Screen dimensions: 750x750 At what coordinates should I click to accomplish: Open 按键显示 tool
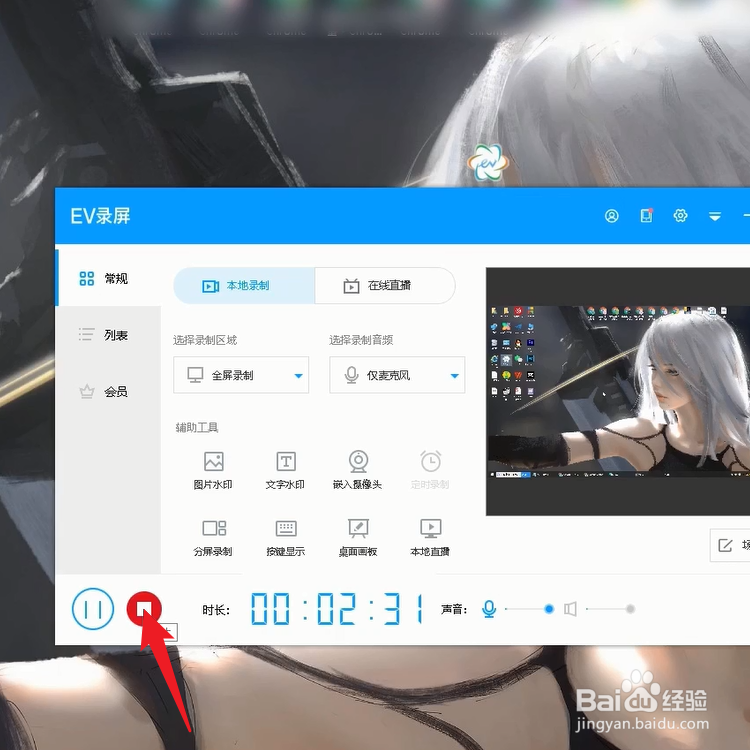286,537
